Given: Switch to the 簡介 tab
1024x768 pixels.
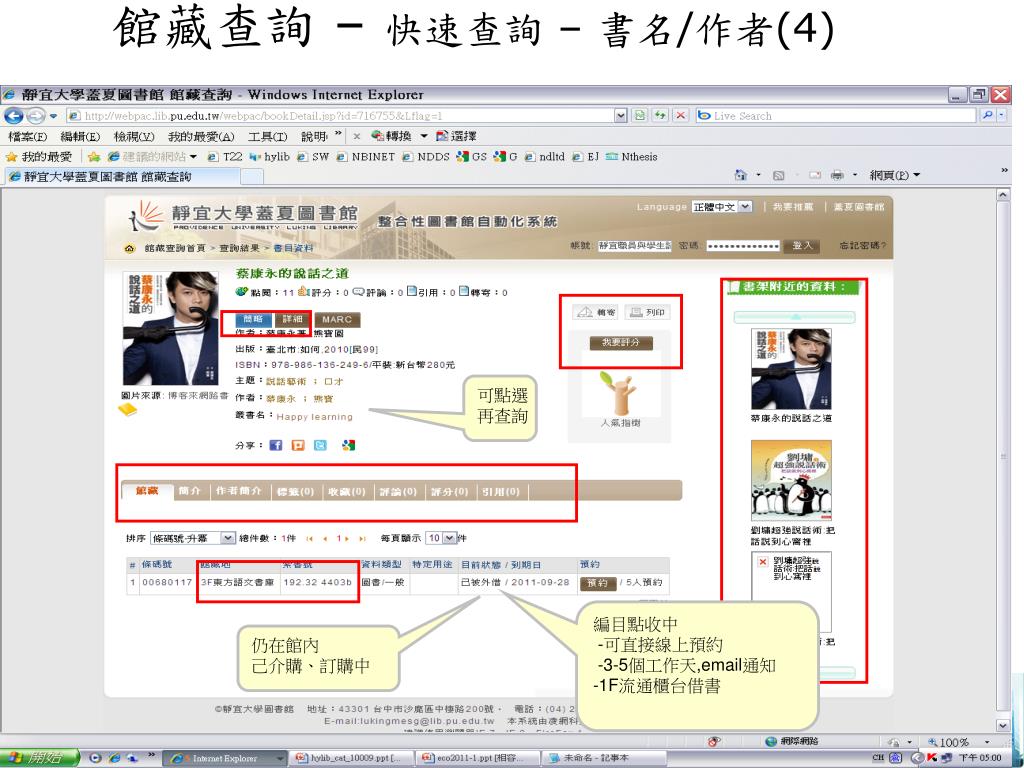Looking at the screenshot, I should point(189,491).
